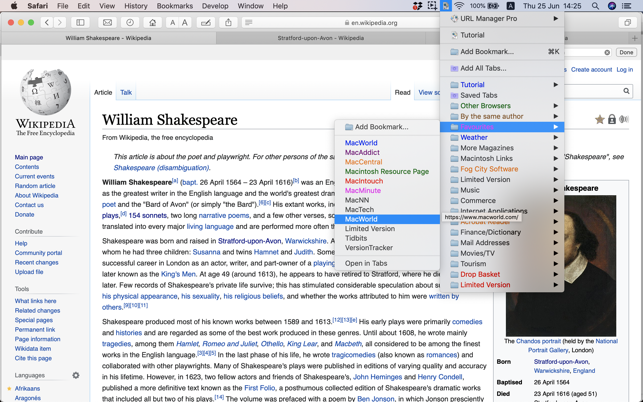Click the featured article star icon

[x=600, y=119]
